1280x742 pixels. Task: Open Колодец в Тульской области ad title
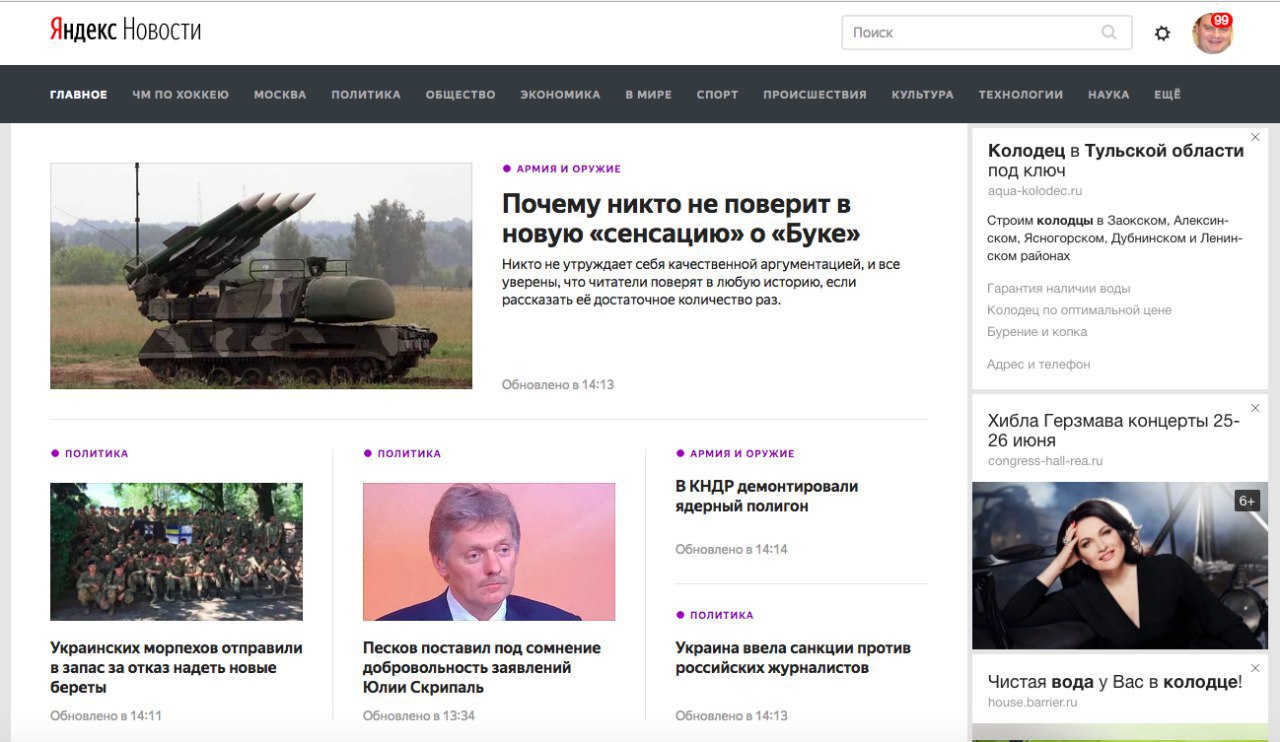(1116, 160)
